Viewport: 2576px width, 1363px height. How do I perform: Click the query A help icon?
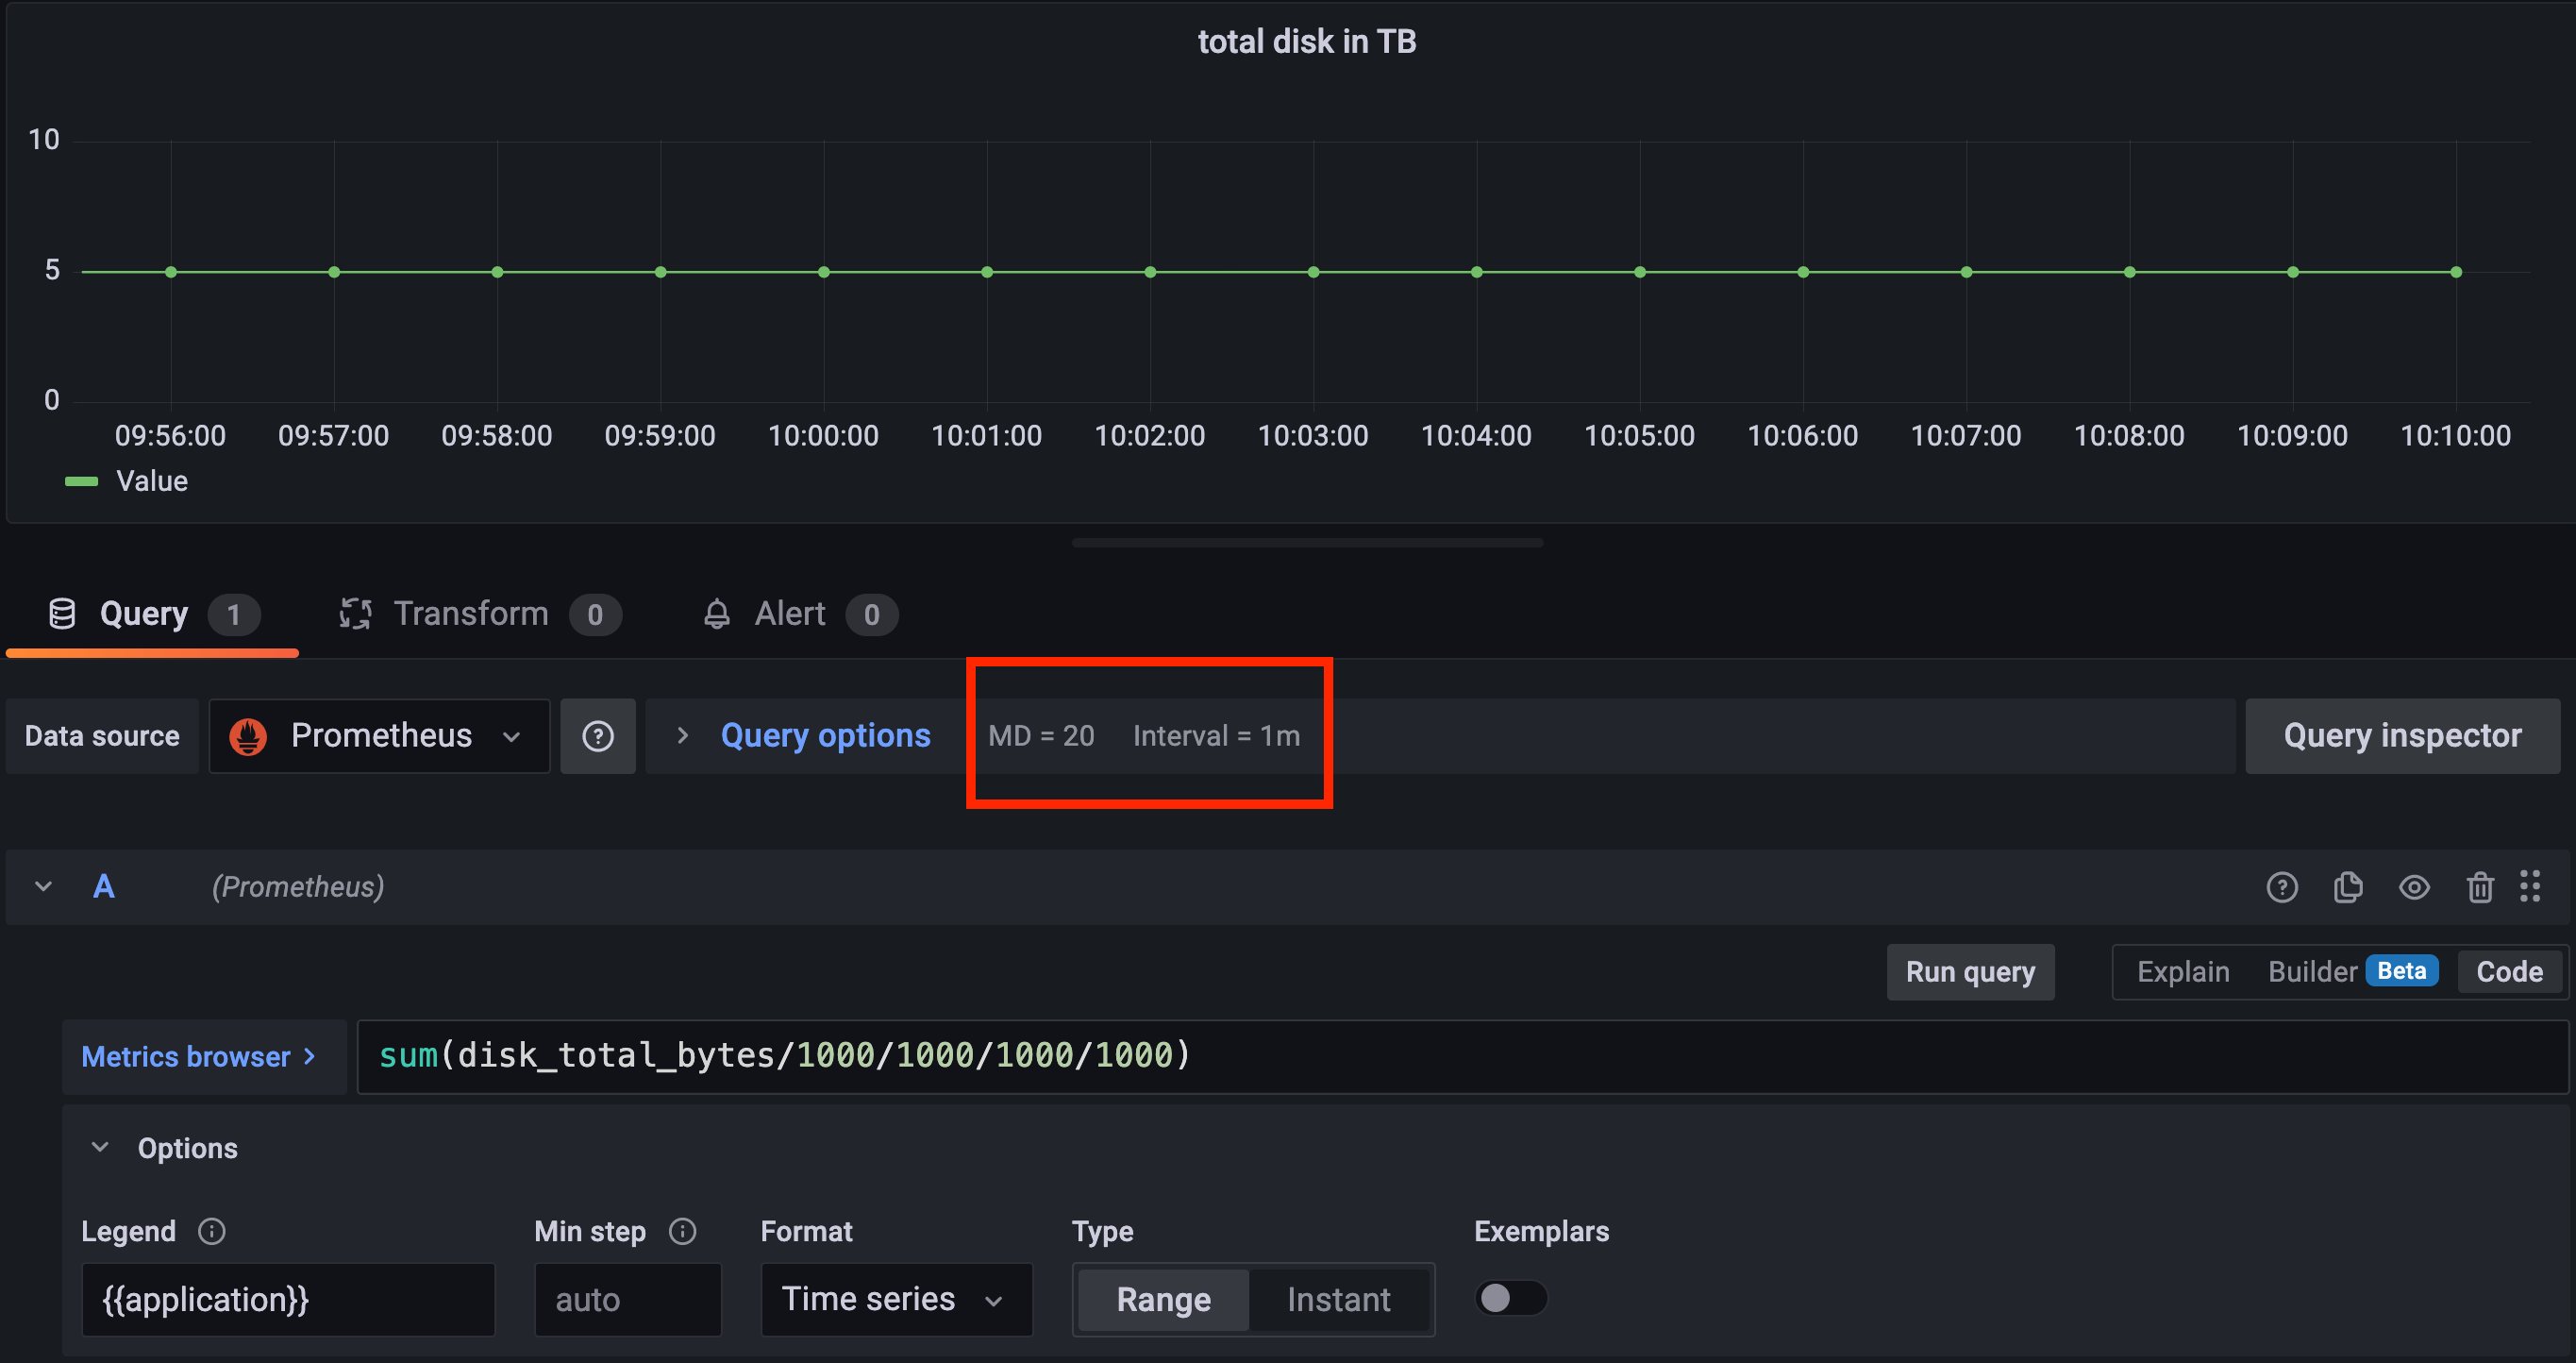[2281, 887]
